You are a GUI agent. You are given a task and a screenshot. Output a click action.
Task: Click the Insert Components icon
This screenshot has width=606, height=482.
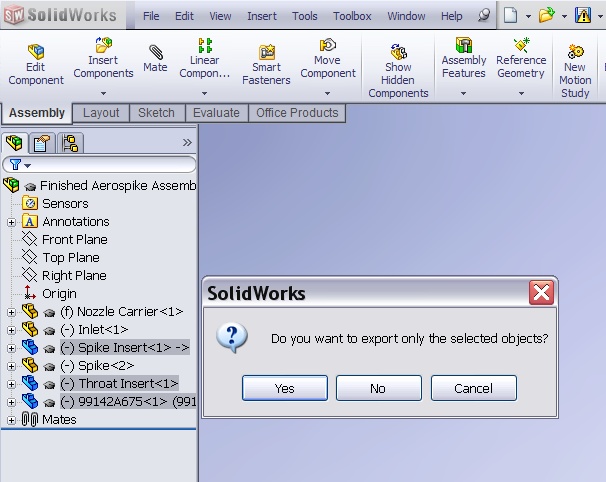tap(104, 45)
